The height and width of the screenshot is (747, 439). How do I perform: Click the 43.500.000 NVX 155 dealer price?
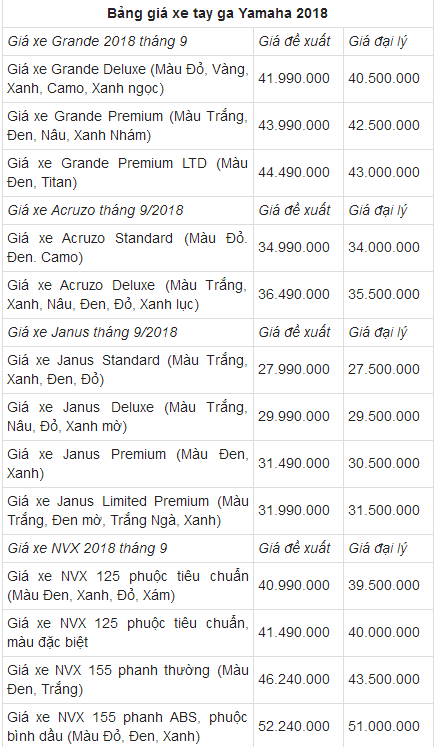point(384,679)
